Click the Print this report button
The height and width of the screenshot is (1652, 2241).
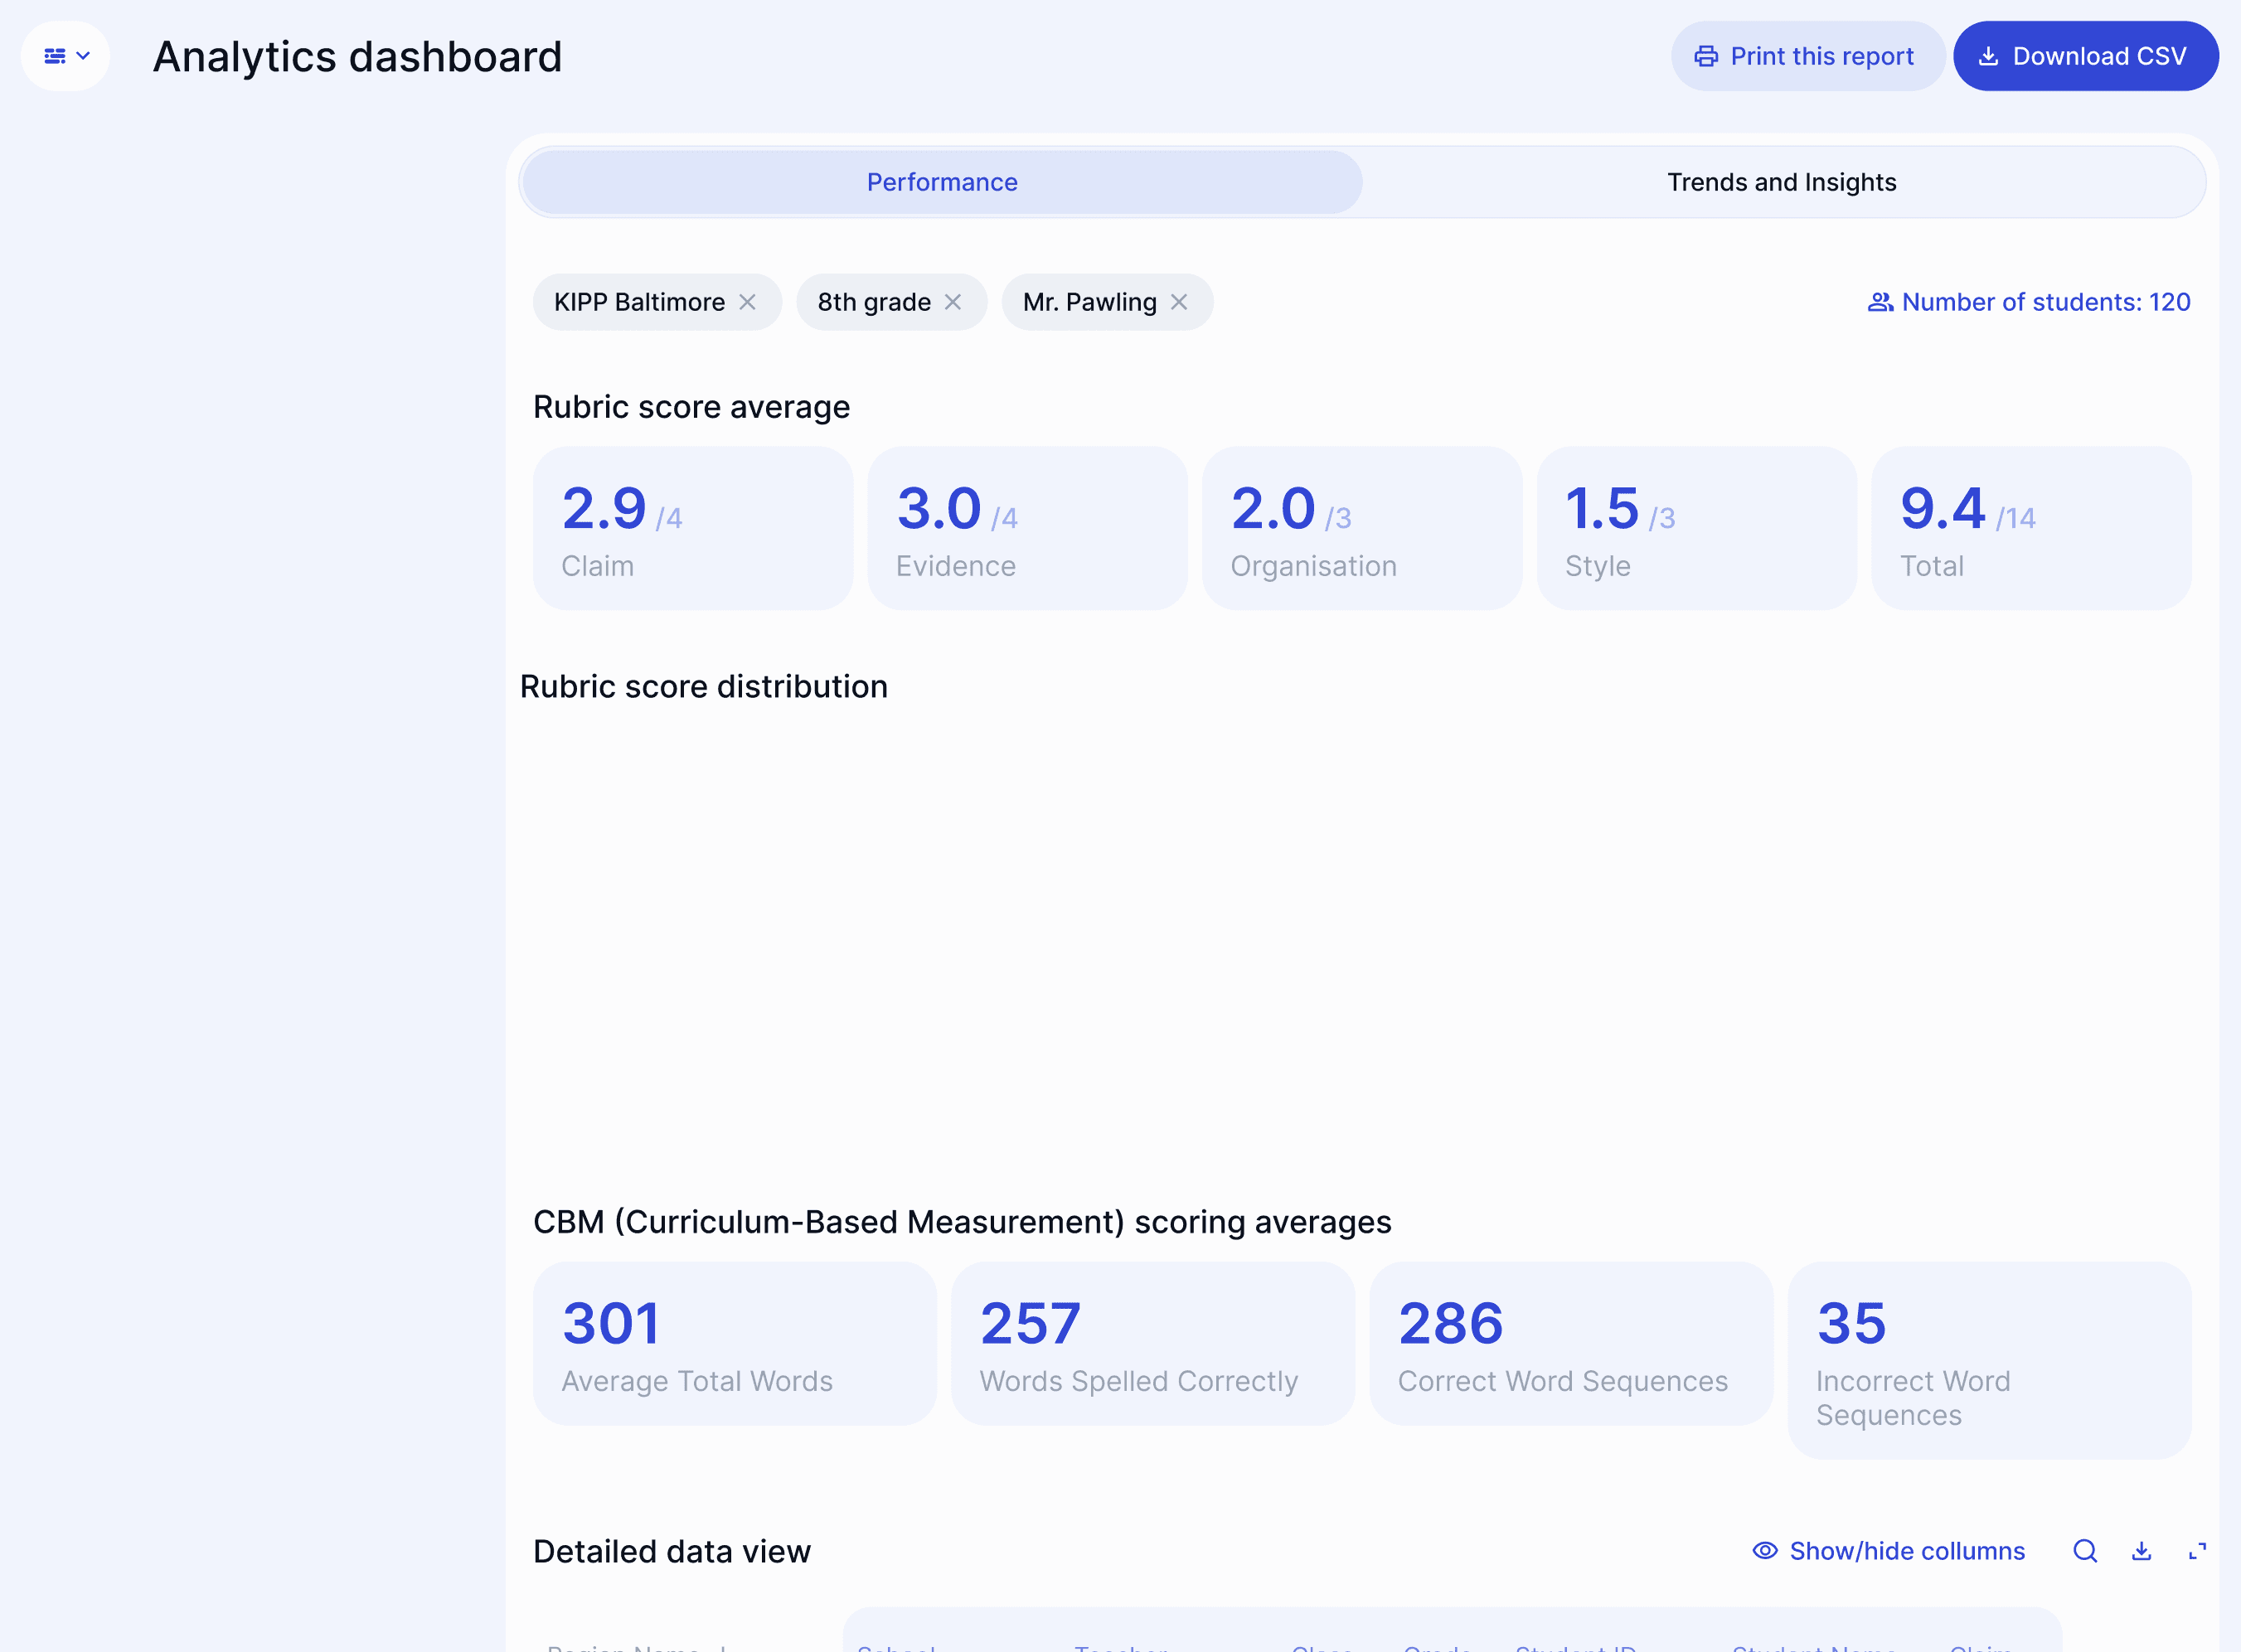pyautogui.click(x=1807, y=56)
